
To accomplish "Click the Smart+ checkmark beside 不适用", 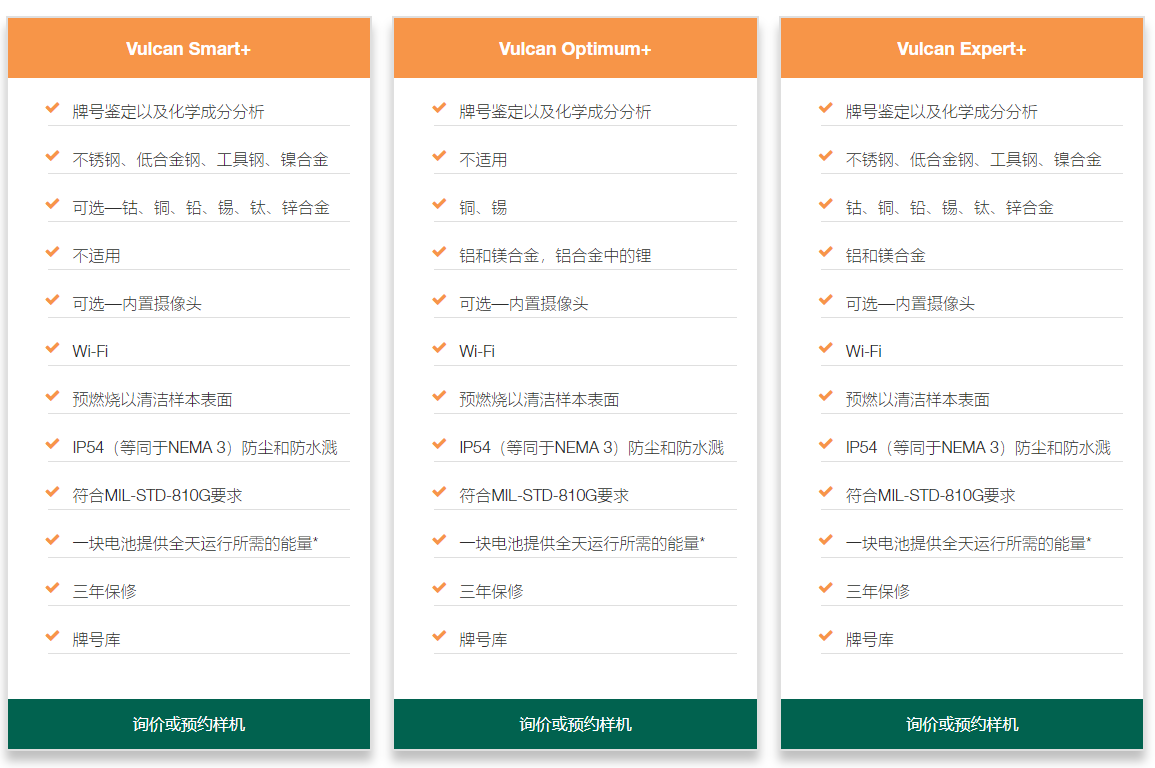I will point(52,252).
